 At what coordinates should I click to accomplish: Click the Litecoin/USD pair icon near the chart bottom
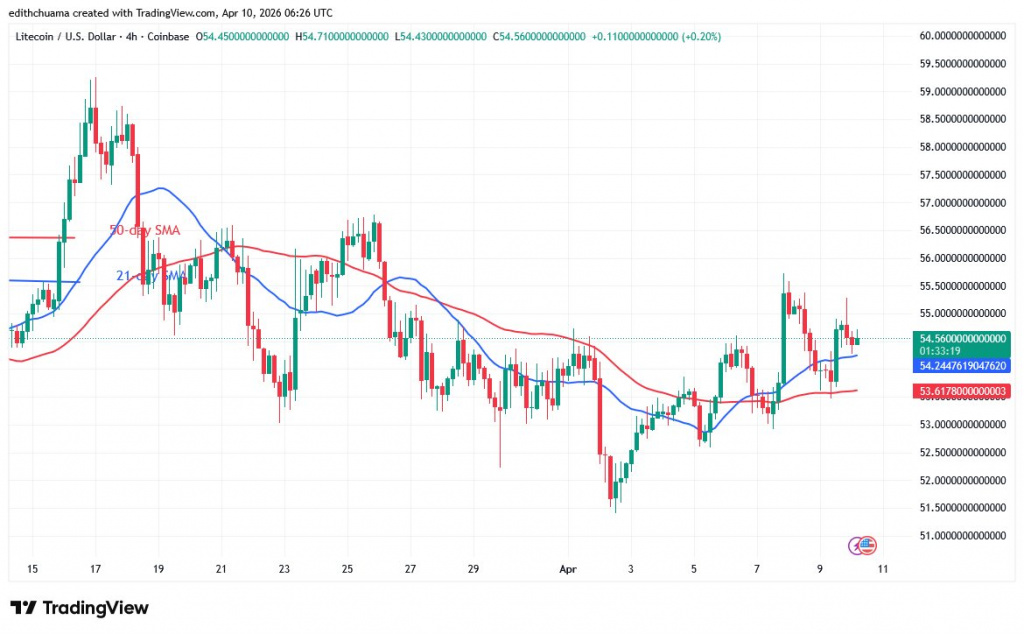pyautogui.click(x=860, y=546)
